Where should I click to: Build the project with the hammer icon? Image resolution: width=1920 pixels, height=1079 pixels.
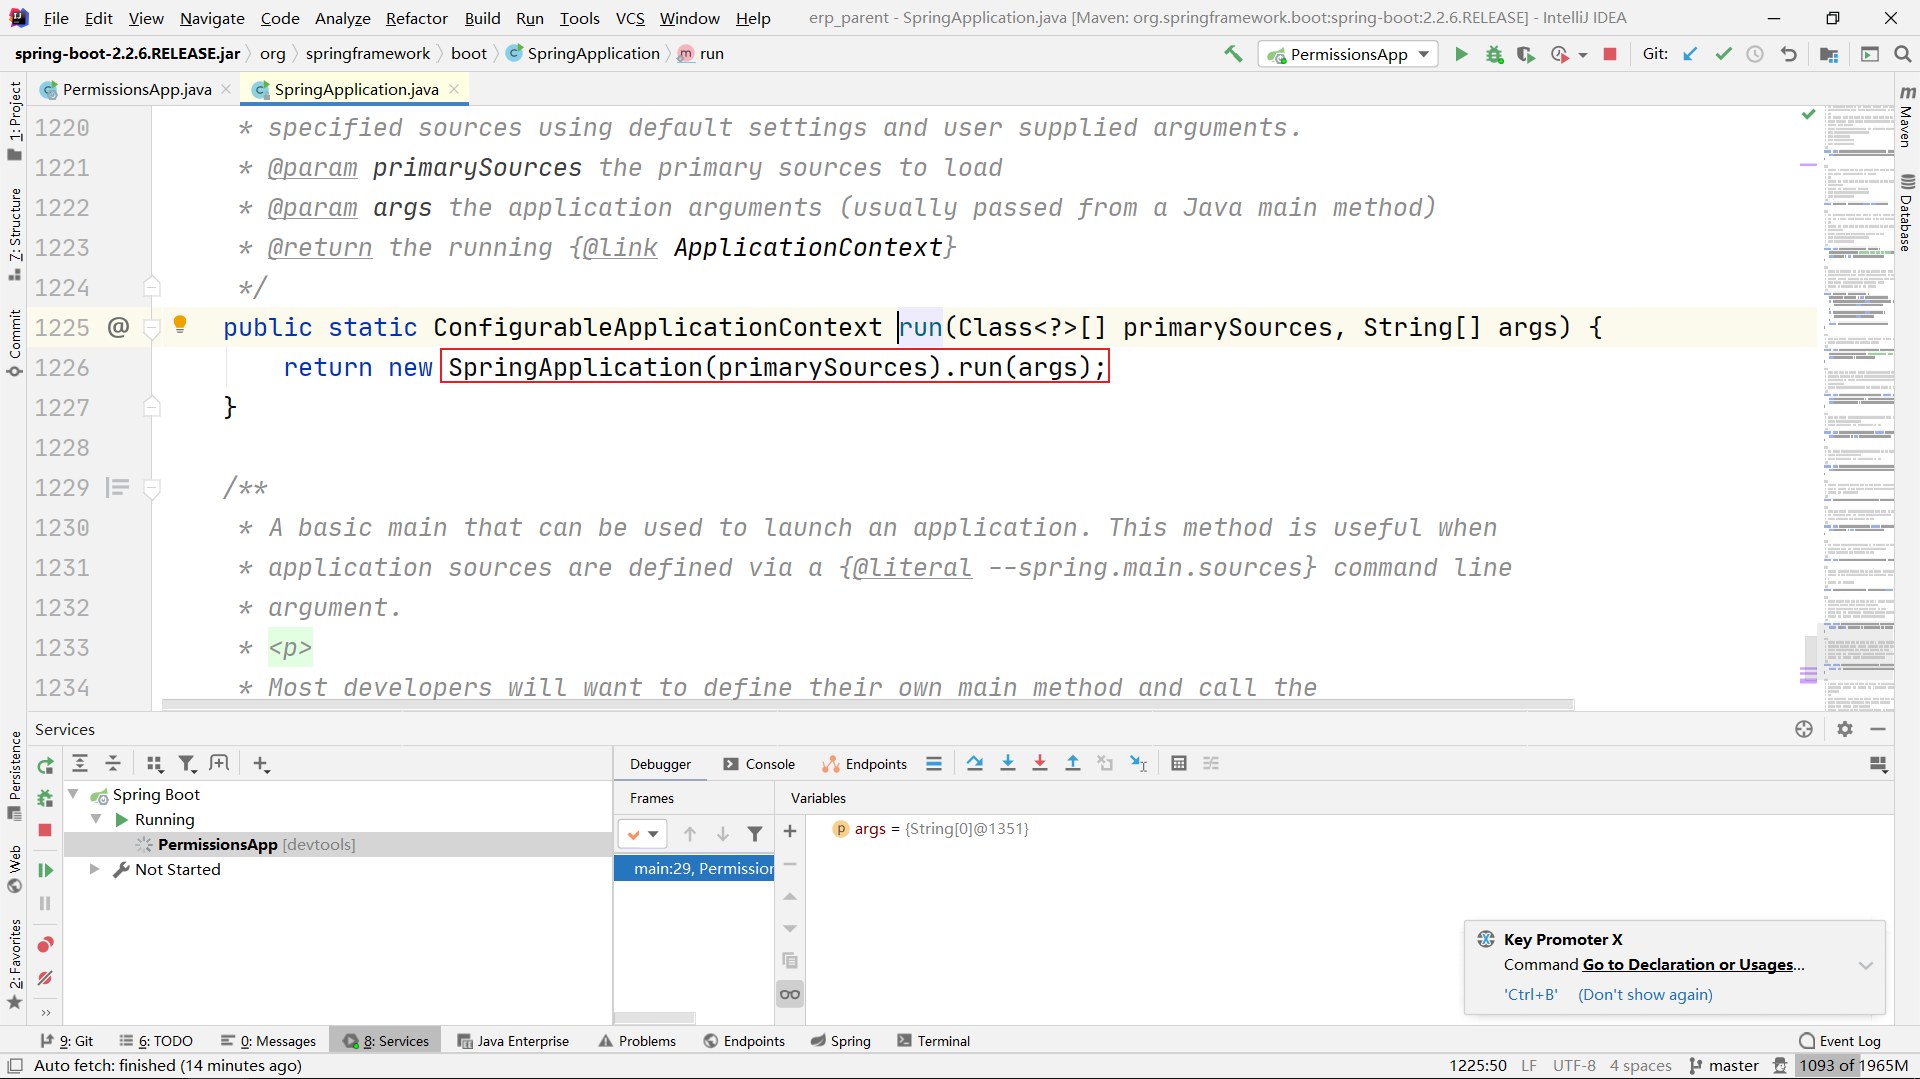pyautogui.click(x=1233, y=54)
